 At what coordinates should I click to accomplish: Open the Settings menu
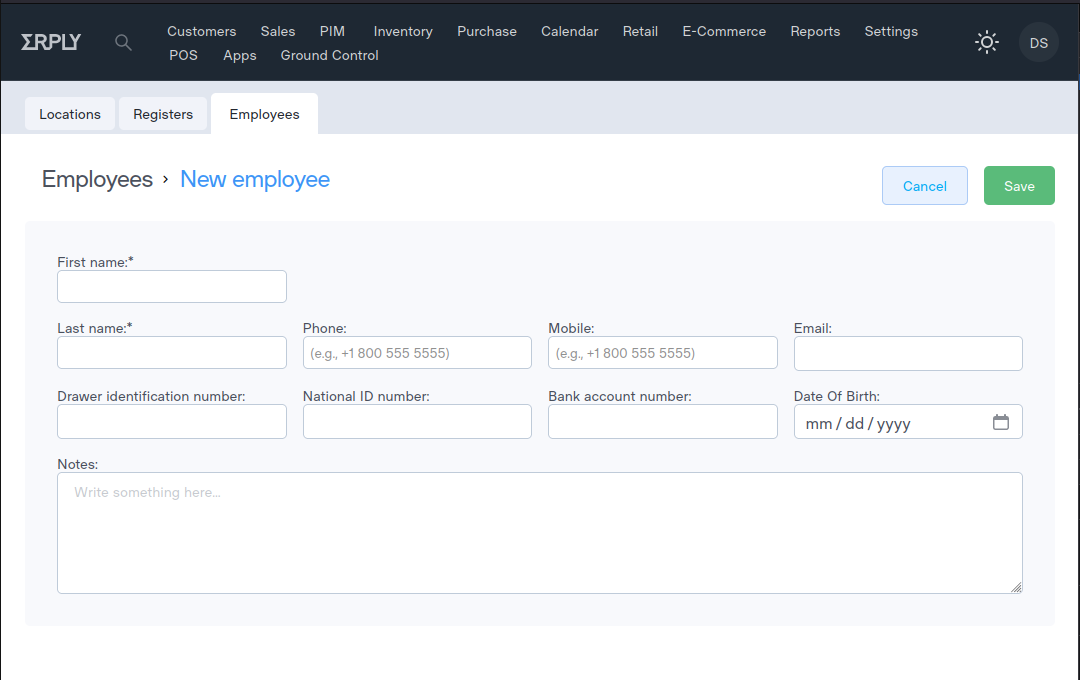pos(891,31)
